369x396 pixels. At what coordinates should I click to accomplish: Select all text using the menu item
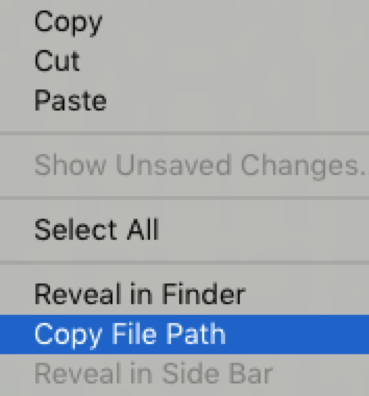[x=184, y=230]
